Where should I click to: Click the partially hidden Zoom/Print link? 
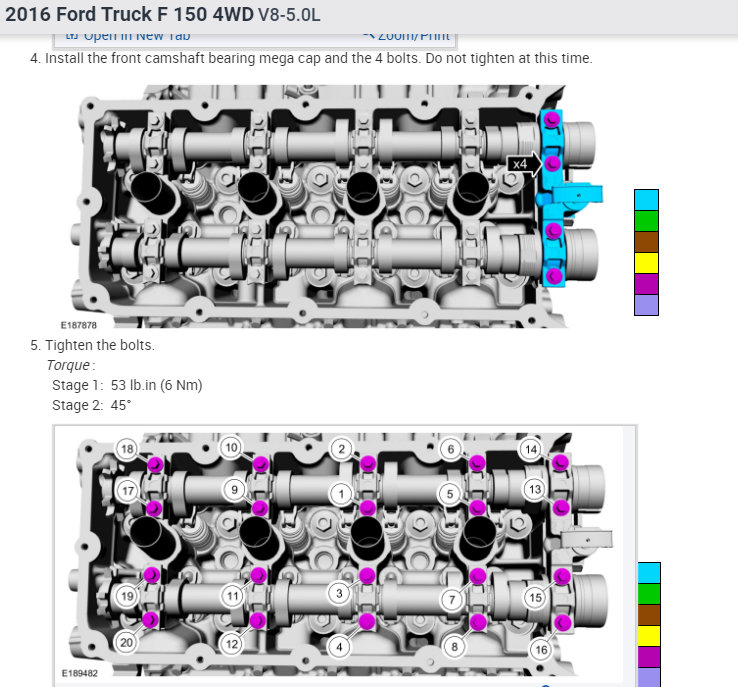tap(406, 37)
